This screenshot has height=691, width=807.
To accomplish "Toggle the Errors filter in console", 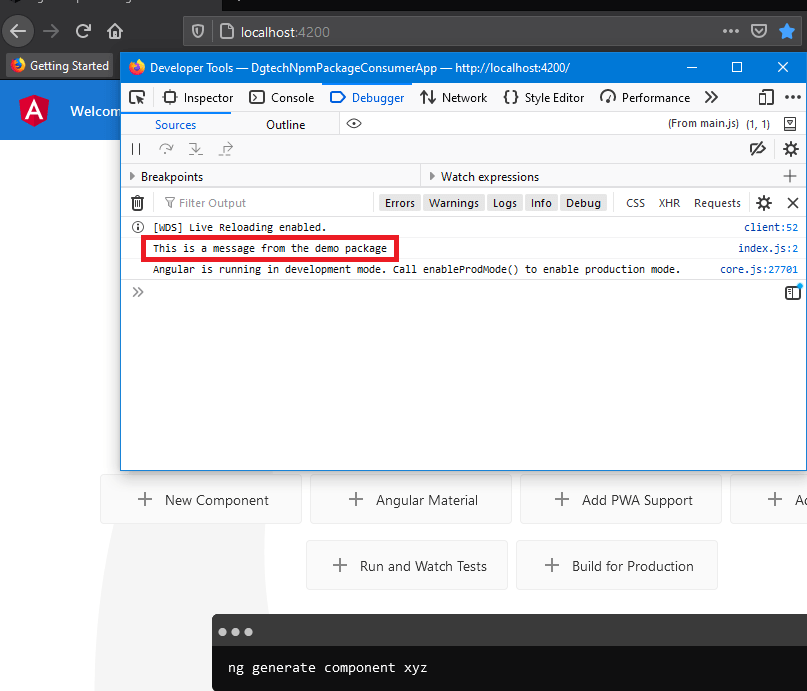I will [399, 203].
